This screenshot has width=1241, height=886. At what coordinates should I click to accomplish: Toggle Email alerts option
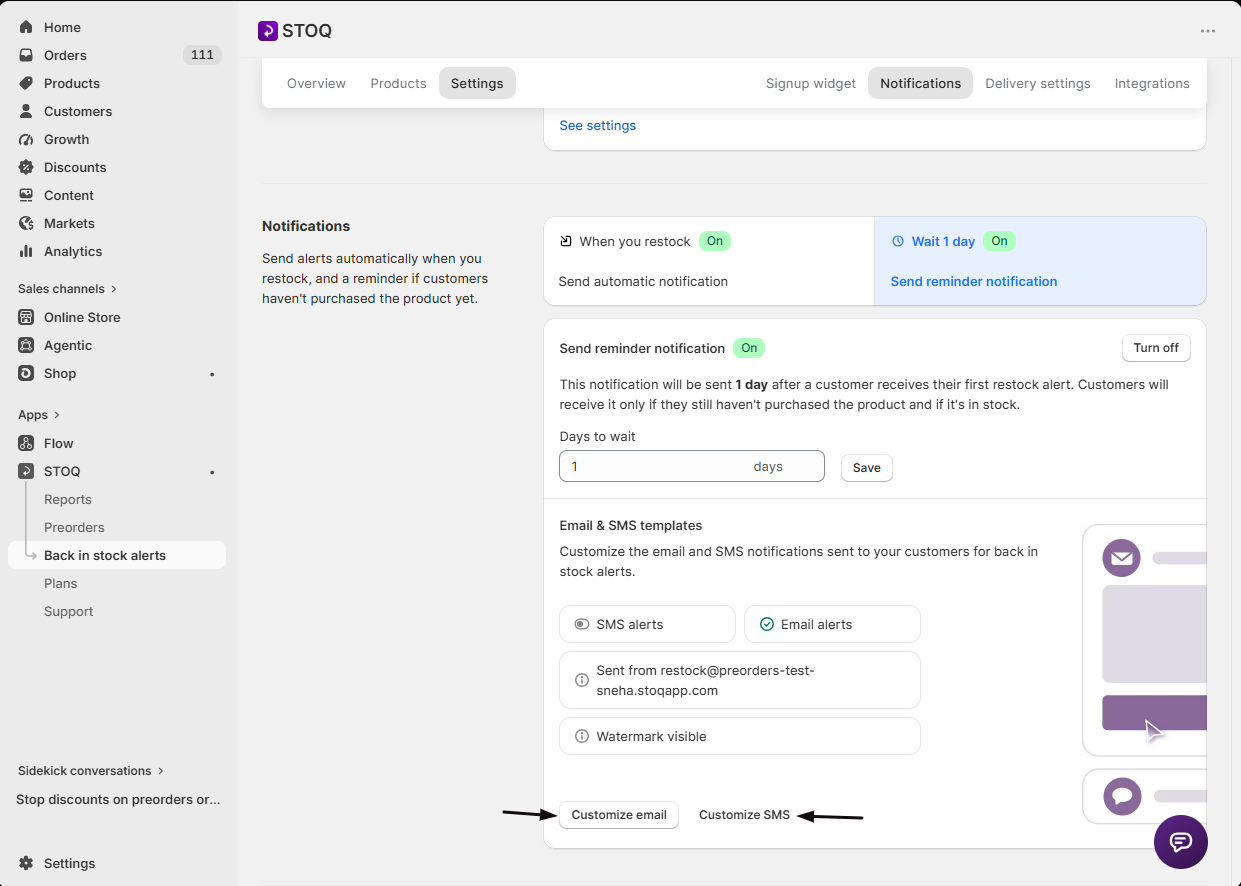[x=832, y=624]
